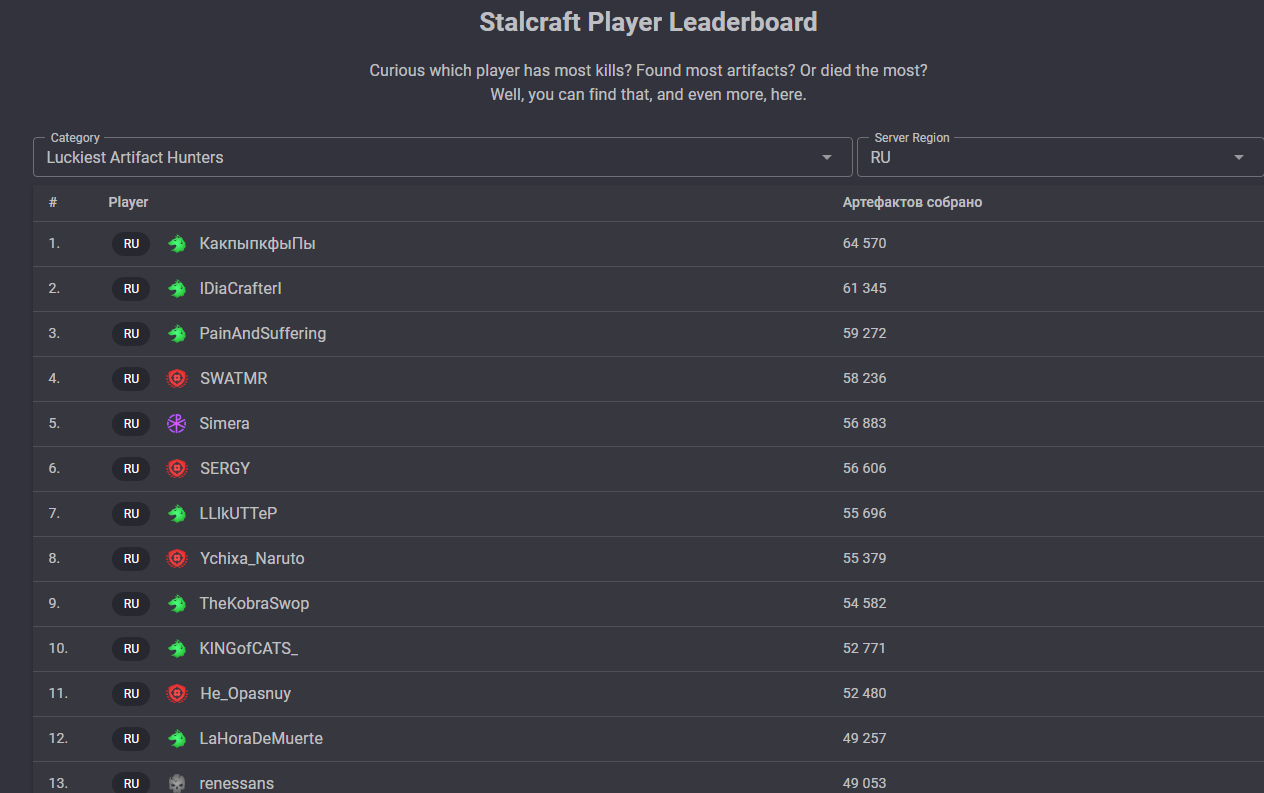Click the # rank column header
The image size is (1264, 793).
coord(53,202)
